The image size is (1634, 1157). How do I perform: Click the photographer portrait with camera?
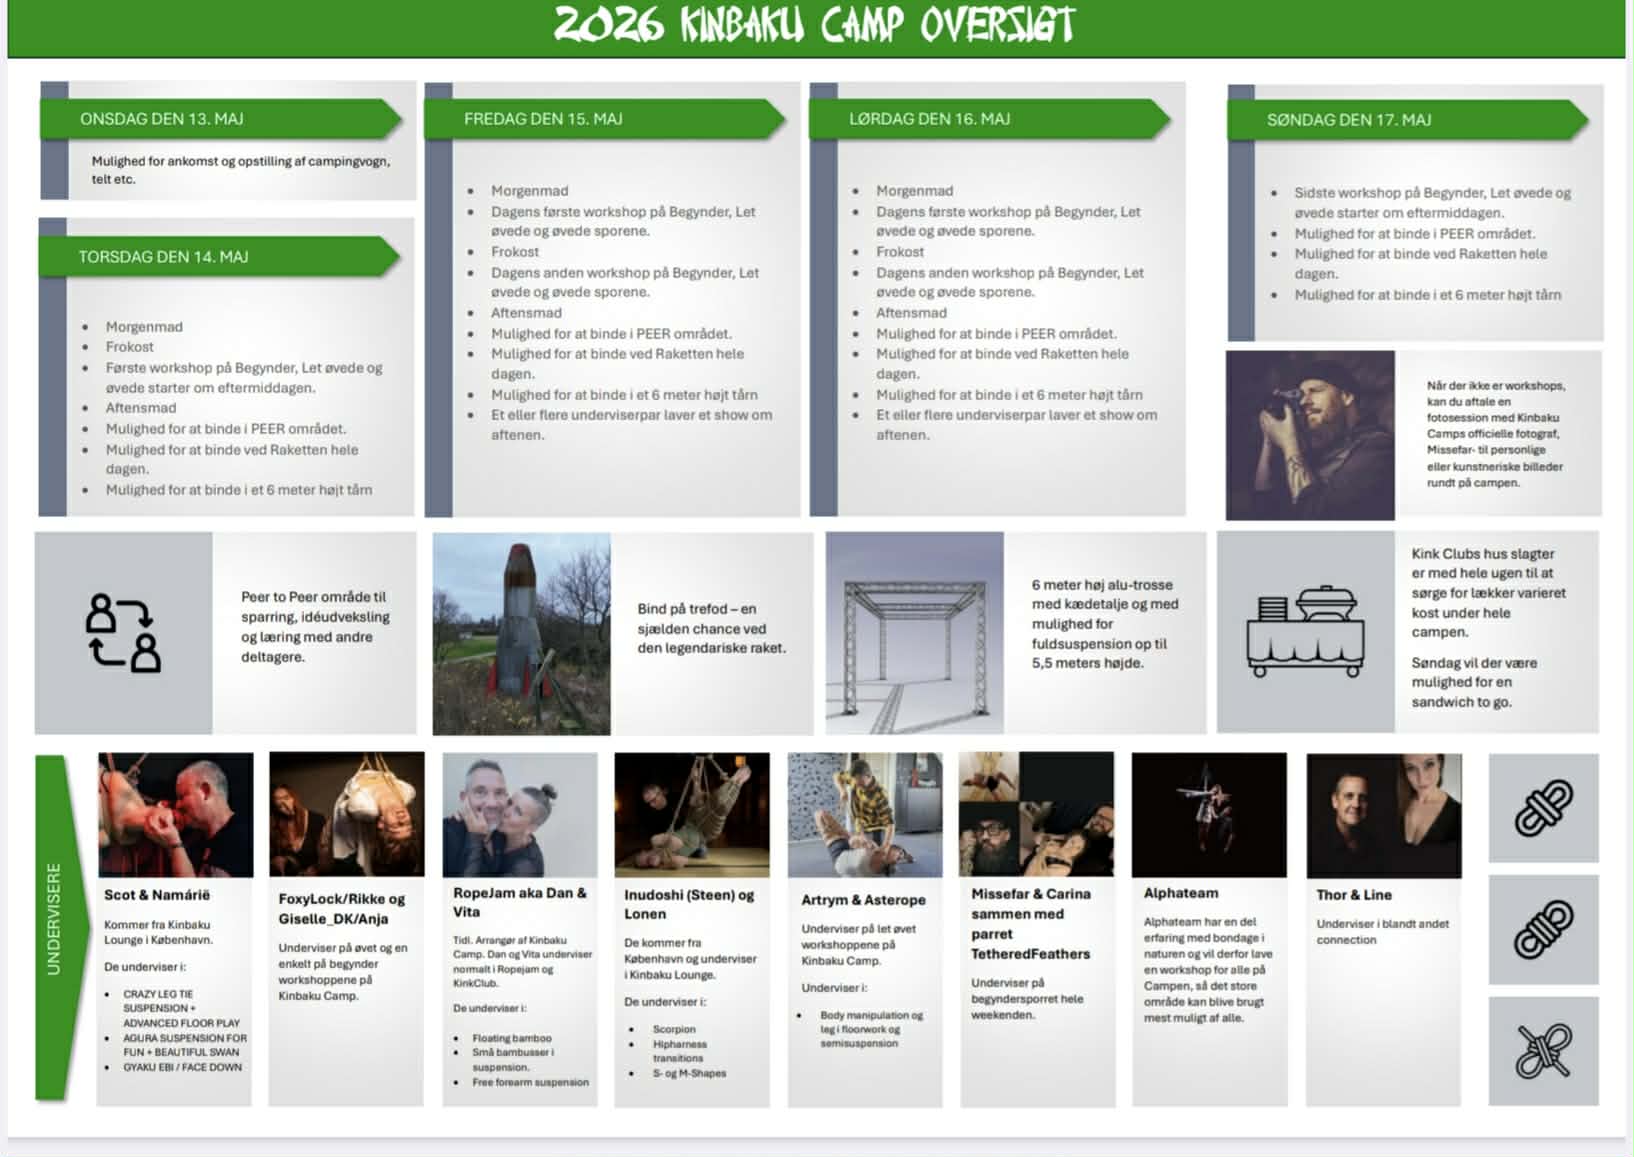point(1310,435)
